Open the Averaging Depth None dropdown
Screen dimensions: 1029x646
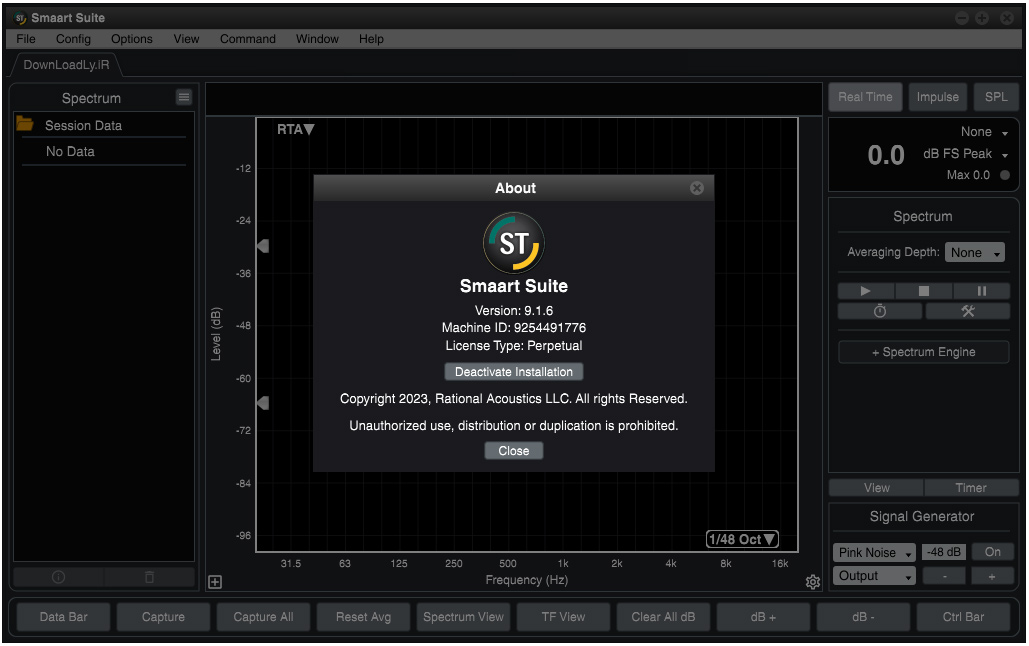pos(975,253)
